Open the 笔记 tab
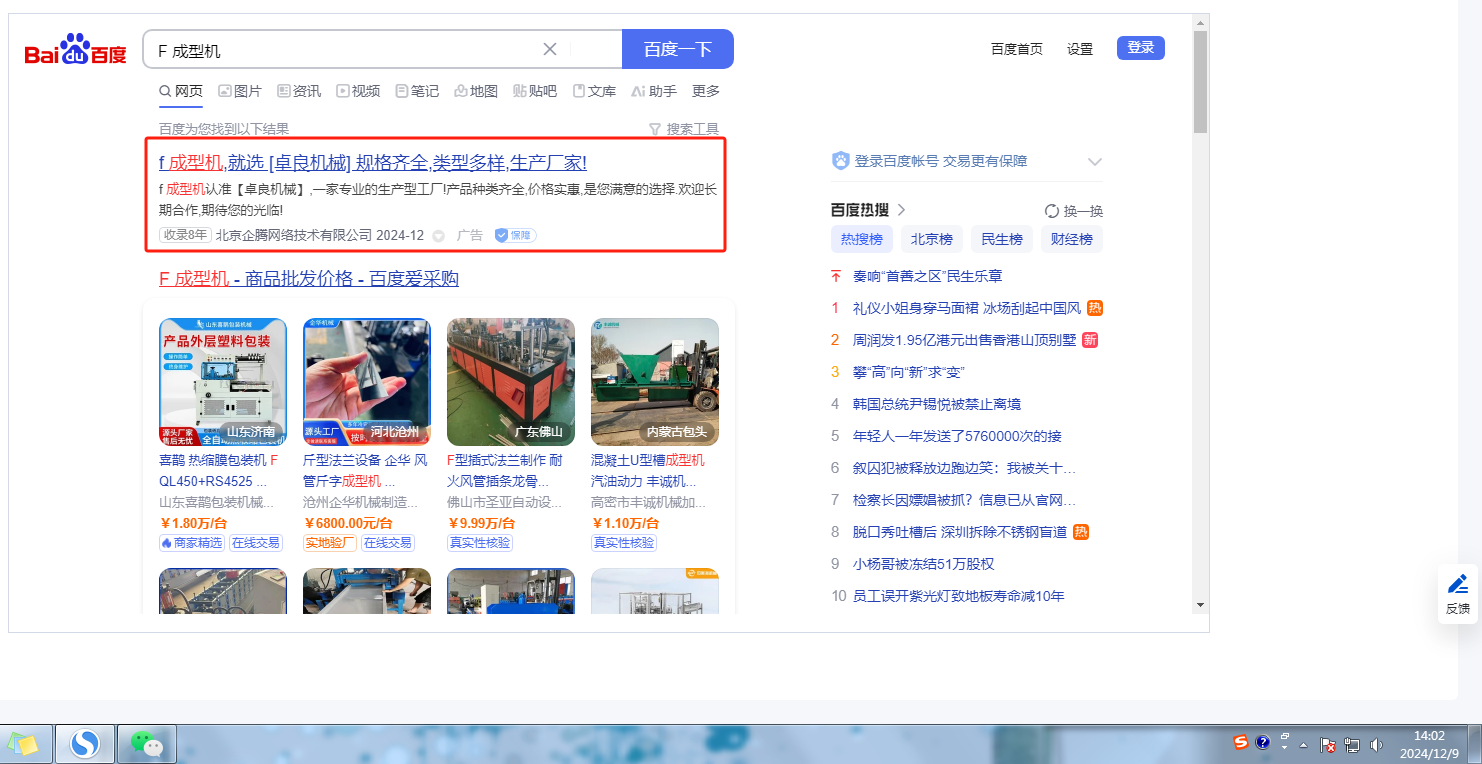The image size is (1482, 764). pyautogui.click(x=417, y=91)
